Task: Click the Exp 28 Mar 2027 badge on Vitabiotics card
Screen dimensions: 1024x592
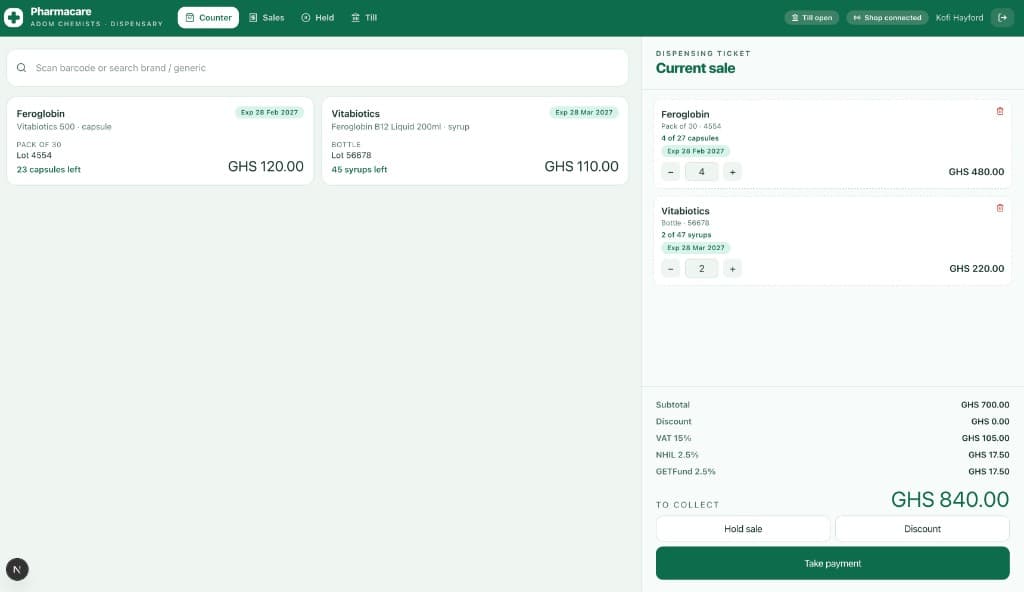Action: coord(584,112)
